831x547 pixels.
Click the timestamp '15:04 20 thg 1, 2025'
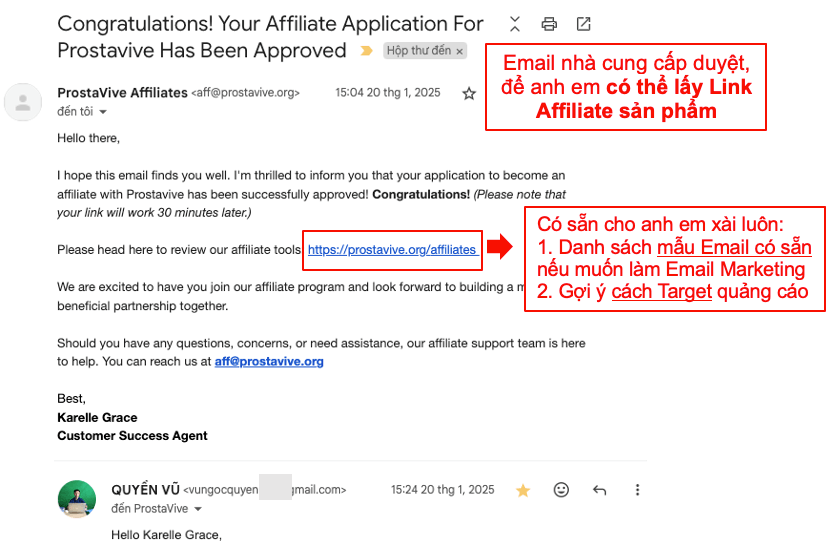388,93
